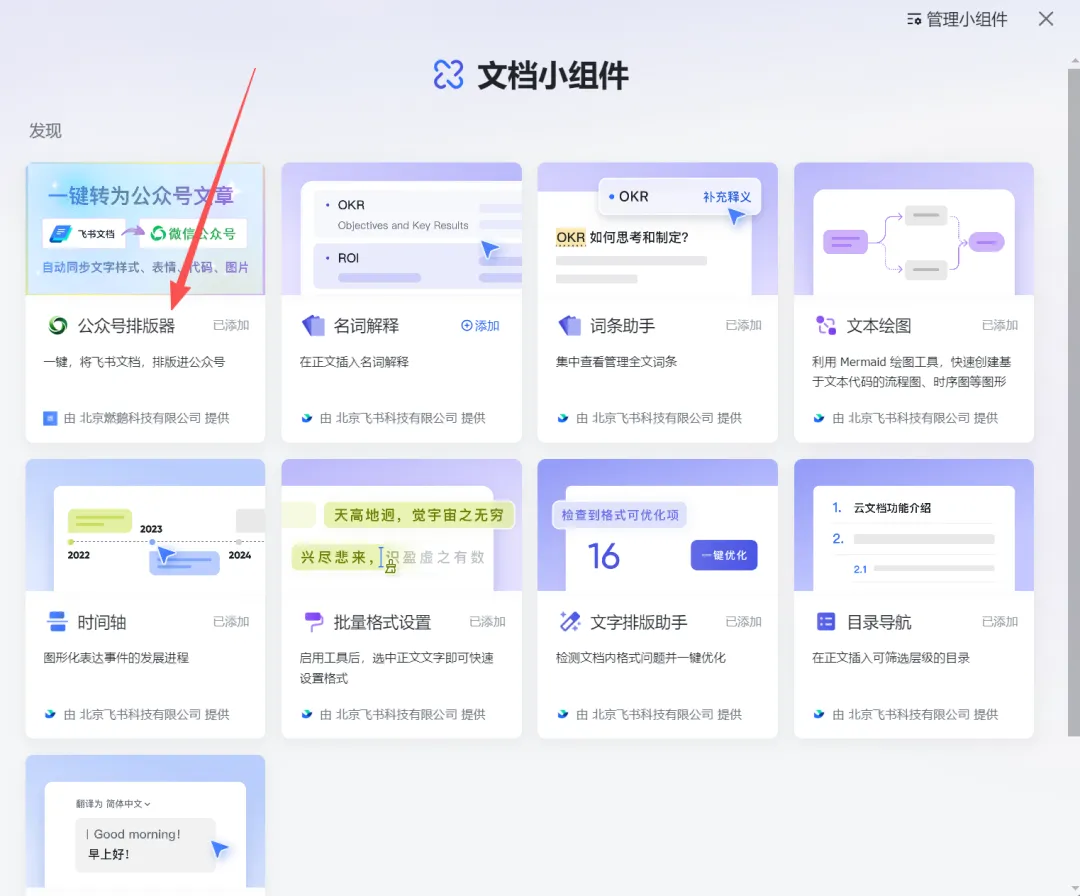Screen dimensions: 1080x896
Task: Open the 文字排版助手 preview thumbnail
Action: (658, 525)
